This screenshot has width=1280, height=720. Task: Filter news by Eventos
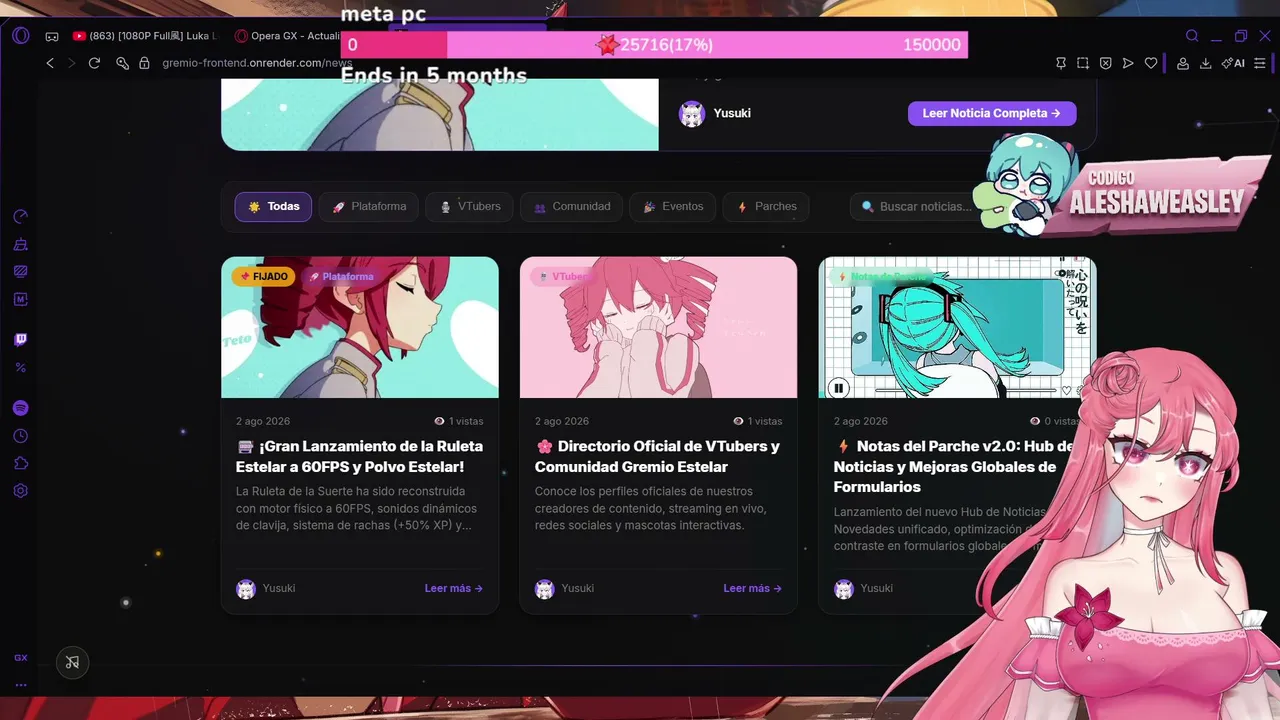(x=673, y=207)
